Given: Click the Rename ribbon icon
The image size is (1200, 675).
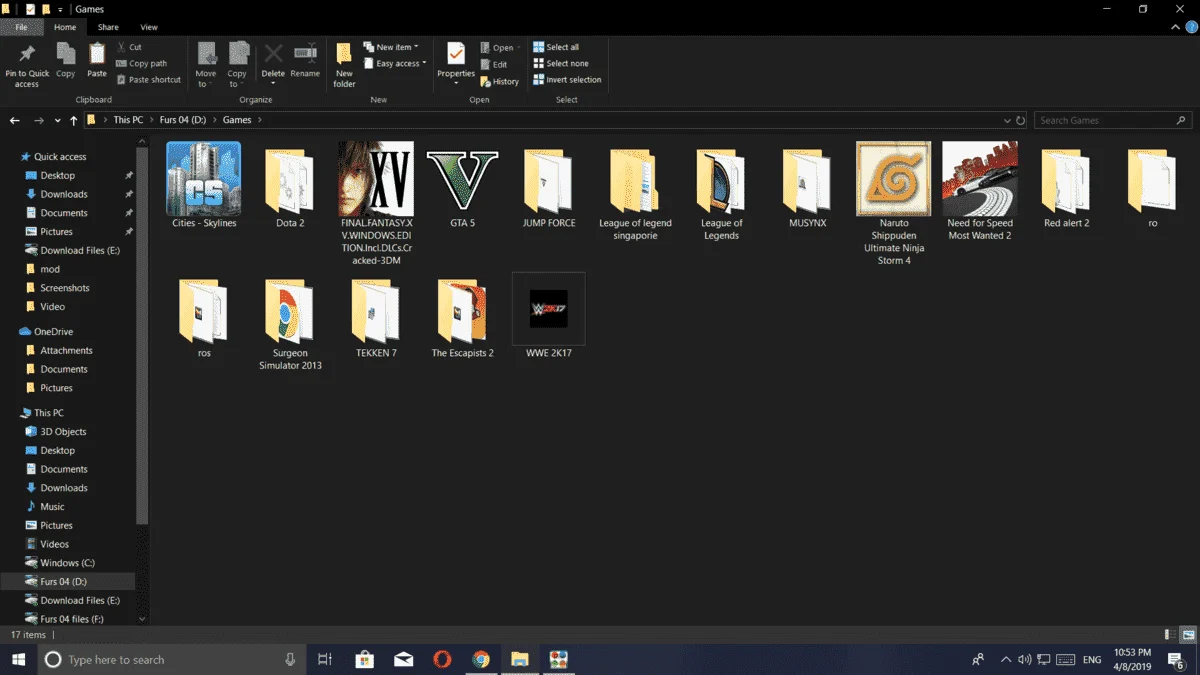Looking at the screenshot, I should pos(305,60).
